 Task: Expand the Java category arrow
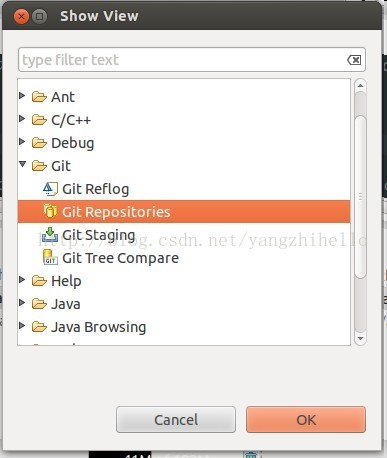22,303
